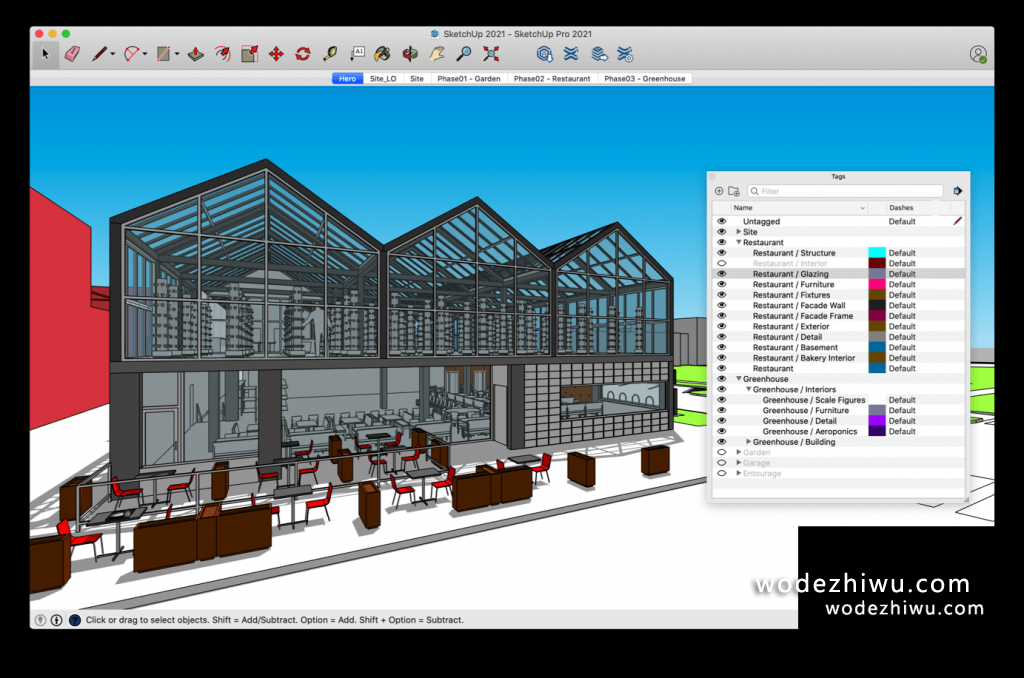The width and height of the screenshot is (1024, 678).
Task: Hide the Restaurant / Glazing tag
Action: (721, 274)
